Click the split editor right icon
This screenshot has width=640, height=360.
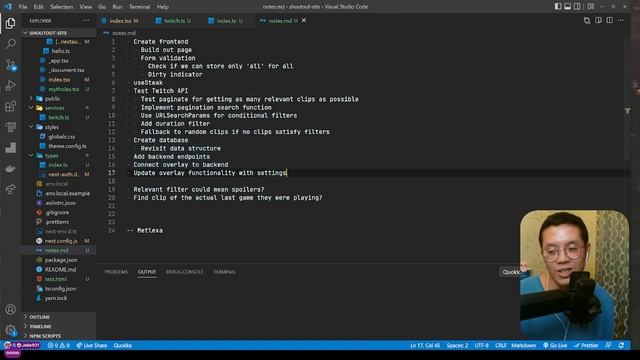pos(609,20)
